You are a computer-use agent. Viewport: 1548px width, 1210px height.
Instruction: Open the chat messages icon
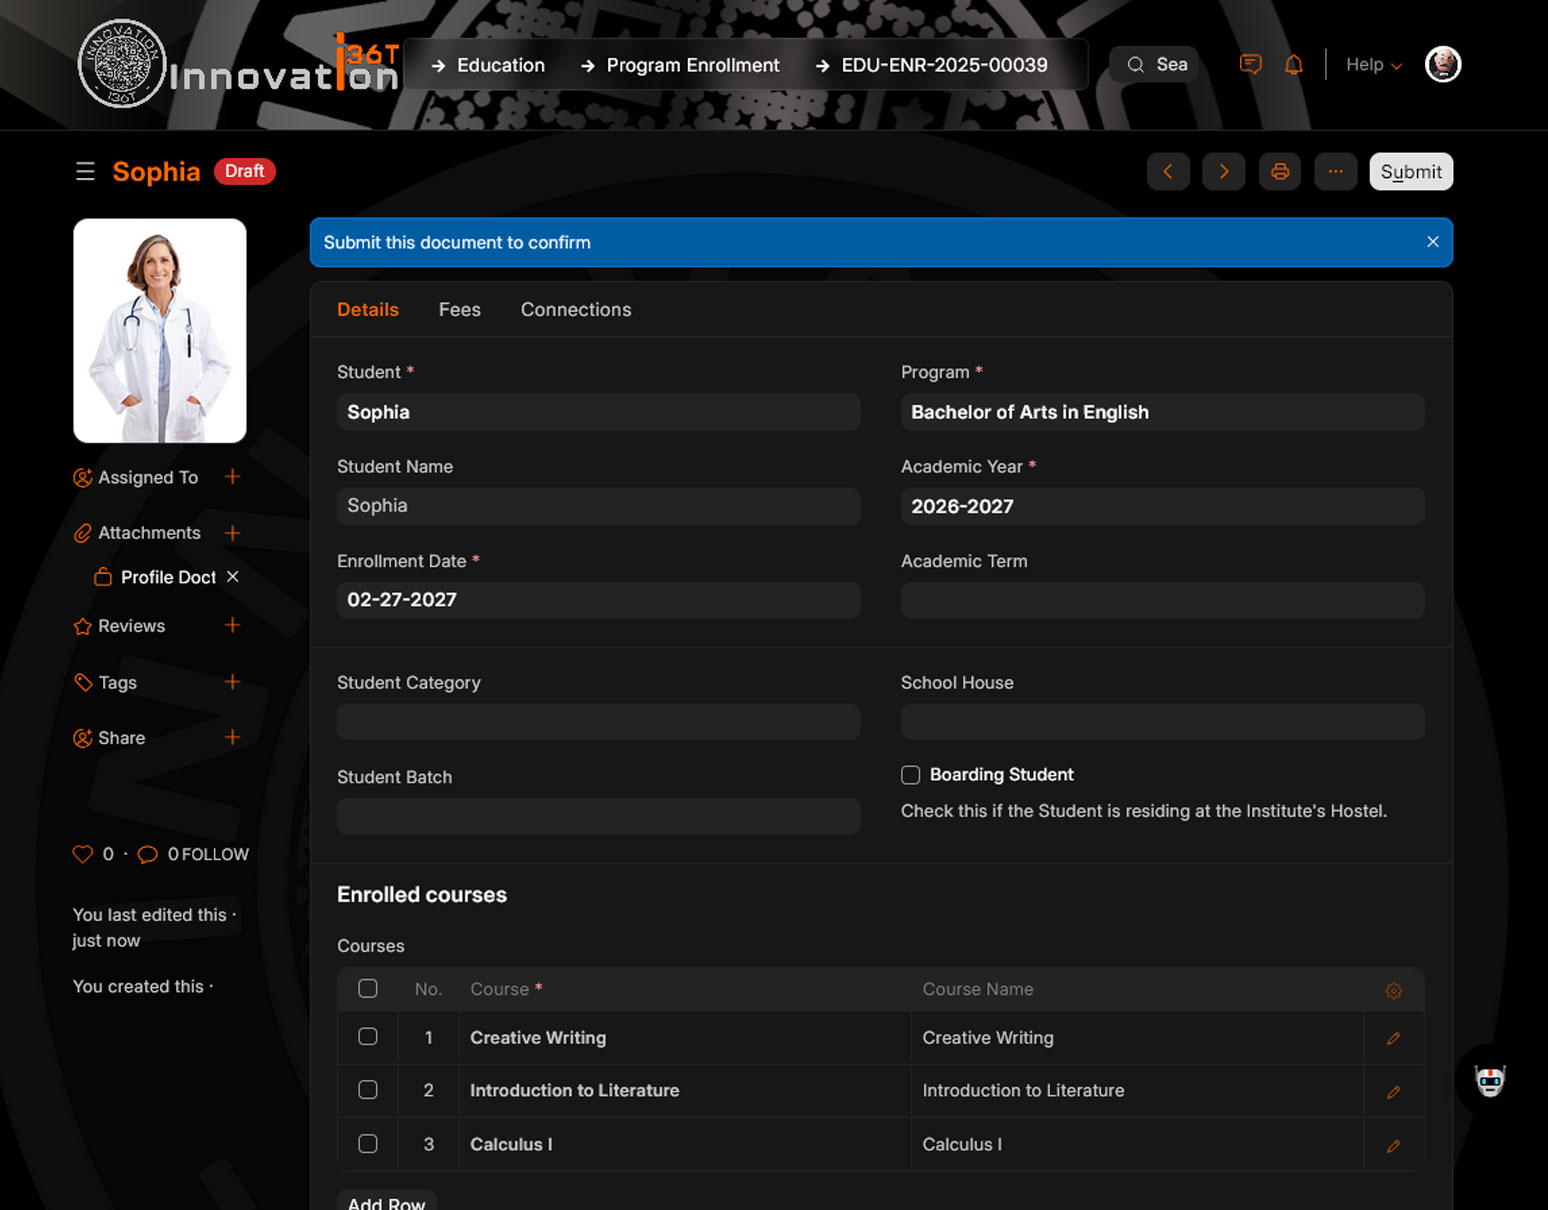1250,65
